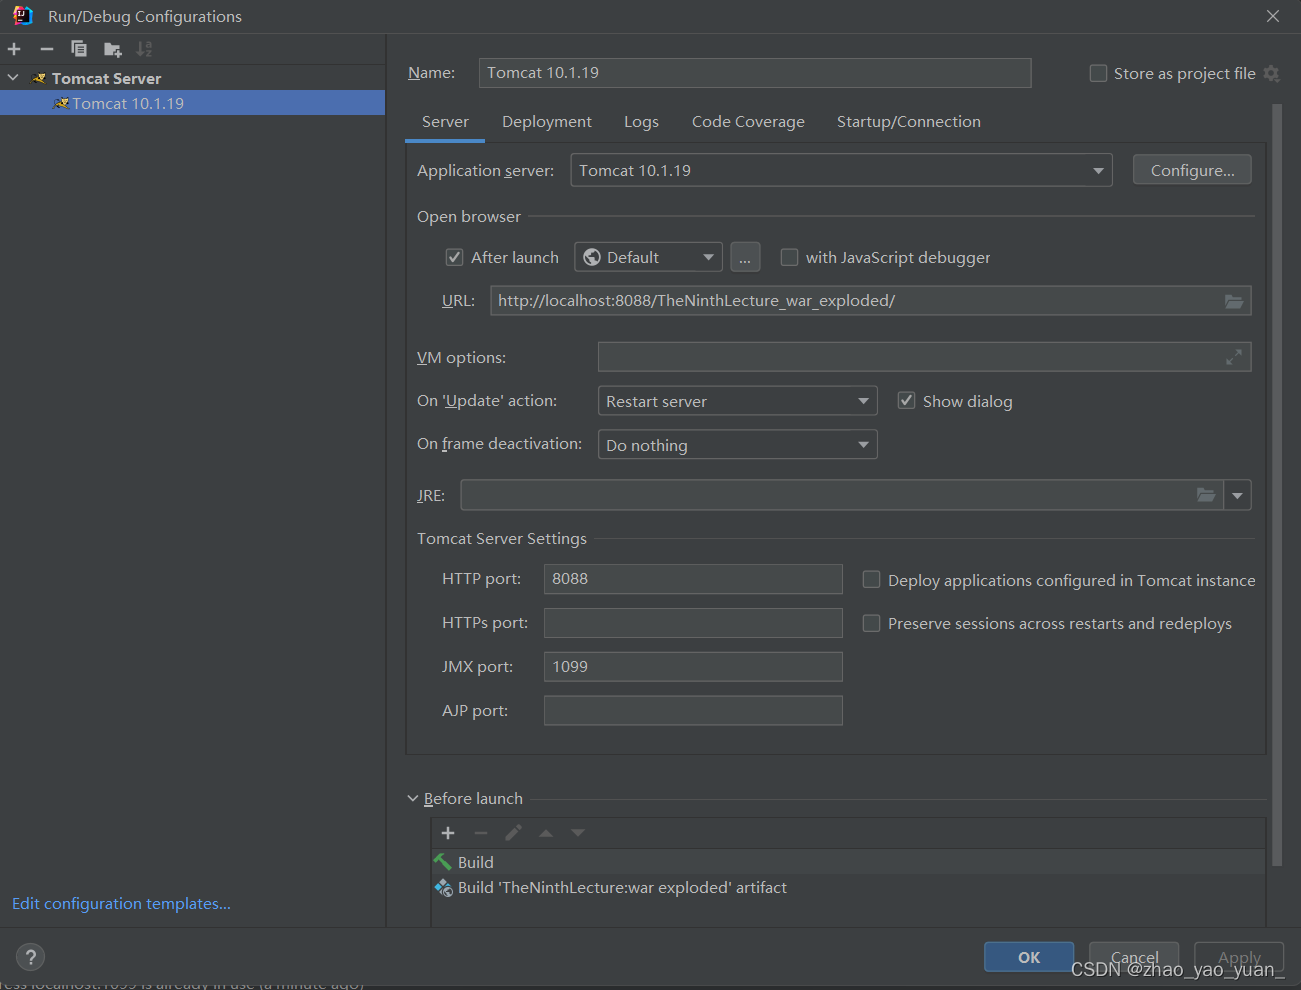1301x990 pixels.
Task: Open the On frame deactivation dropdown
Action: [737, 445]
